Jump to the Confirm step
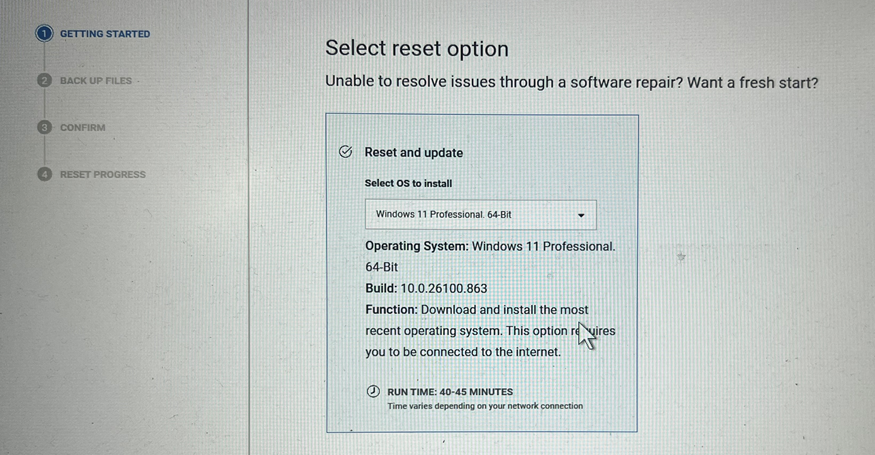The image size is (875, 455). point(82,128)
